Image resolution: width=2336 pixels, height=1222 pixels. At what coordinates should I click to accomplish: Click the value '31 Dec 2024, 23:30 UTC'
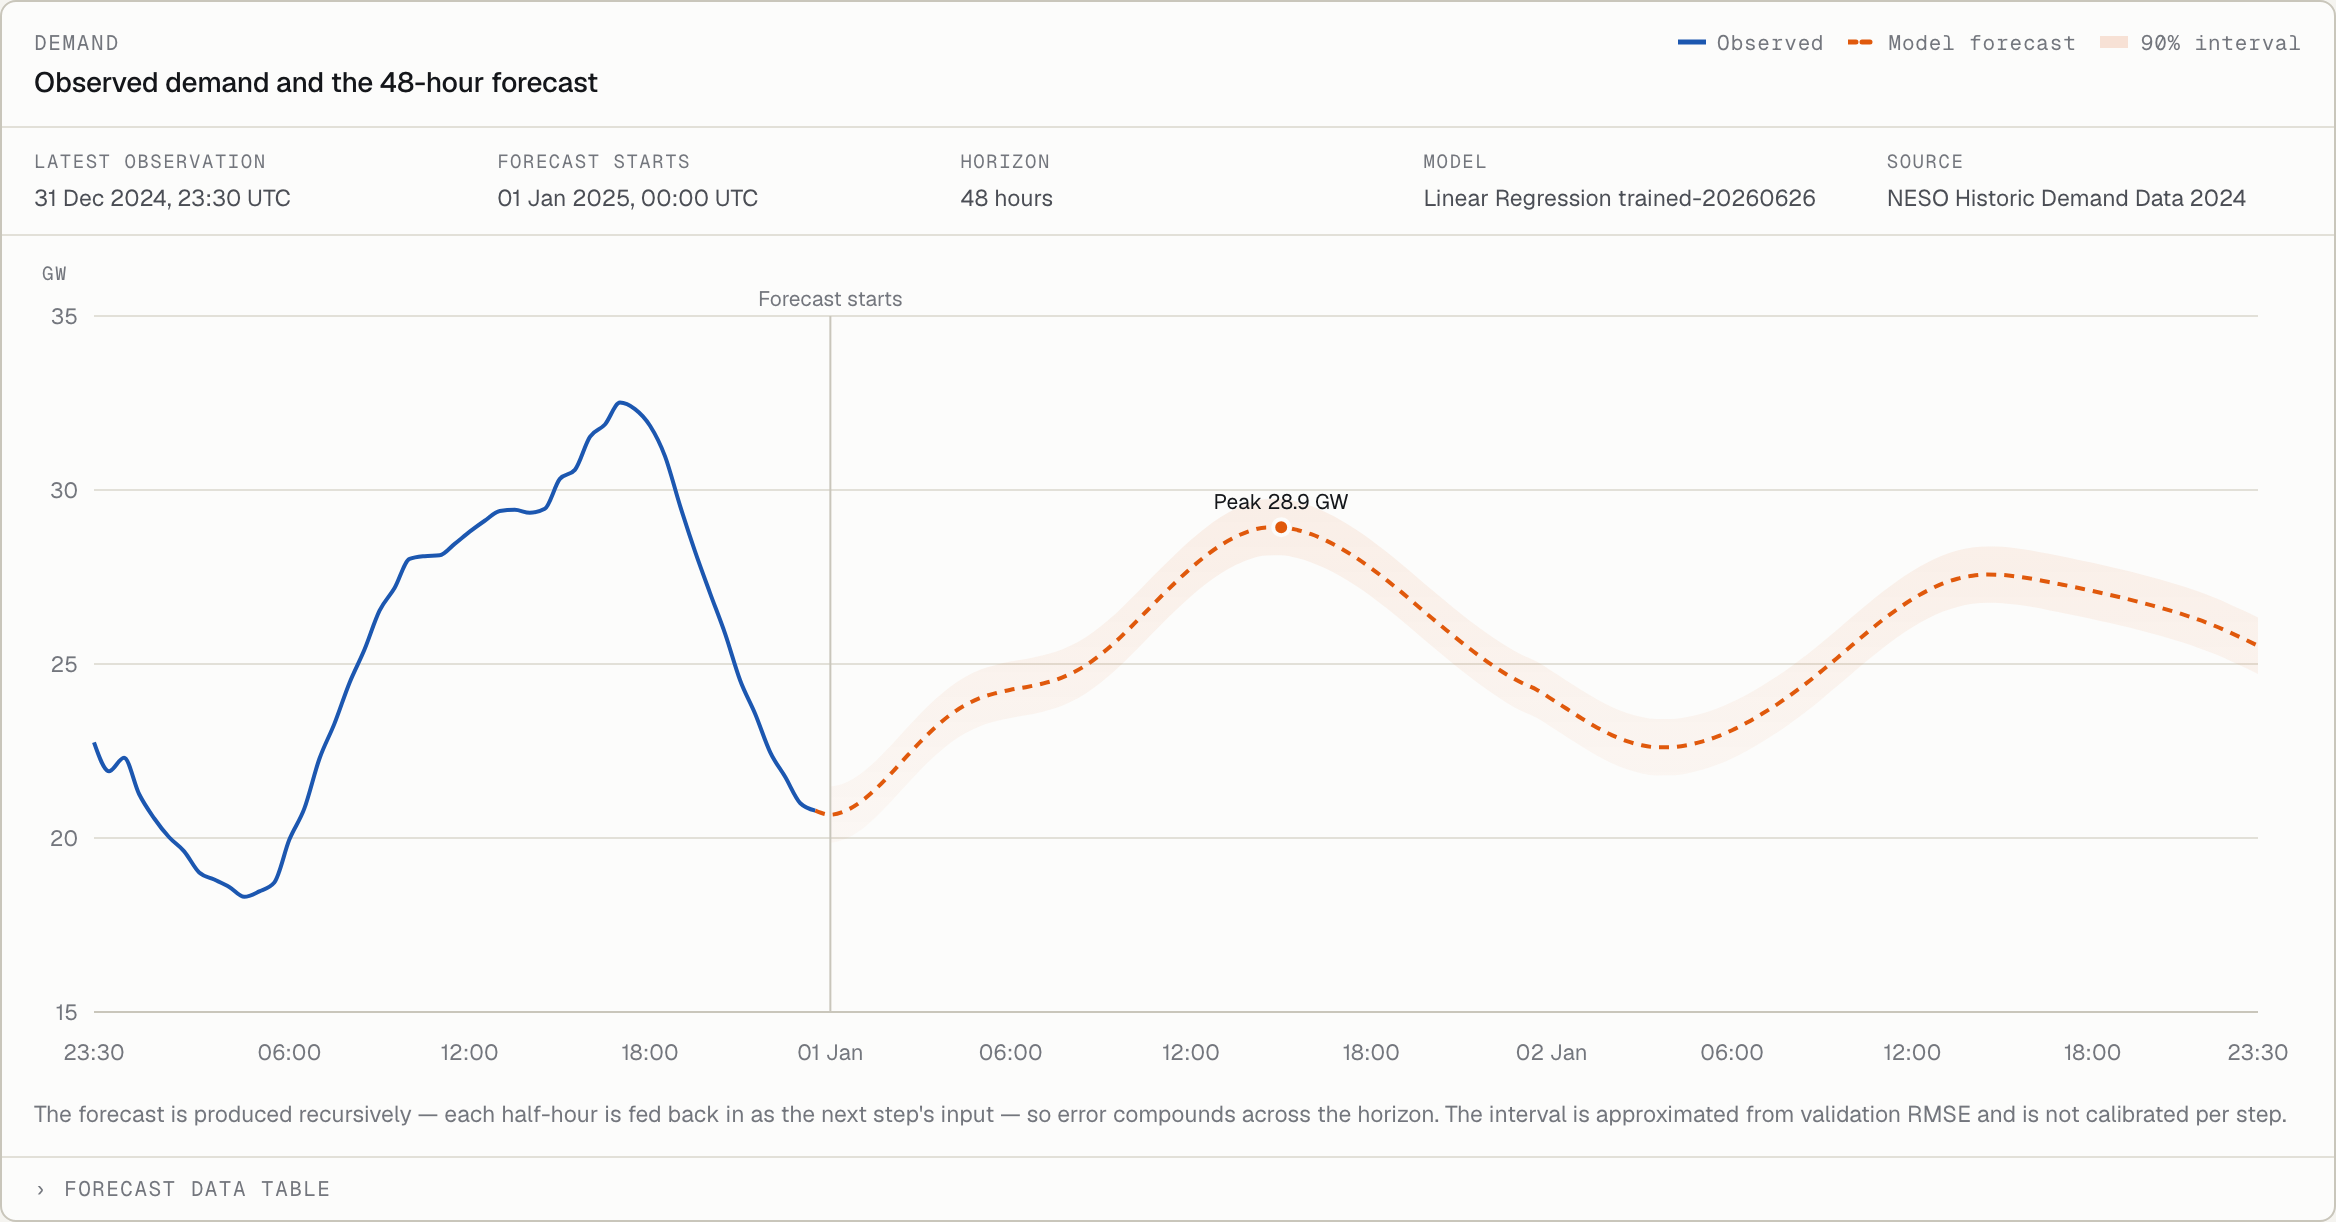coord(162,198)
